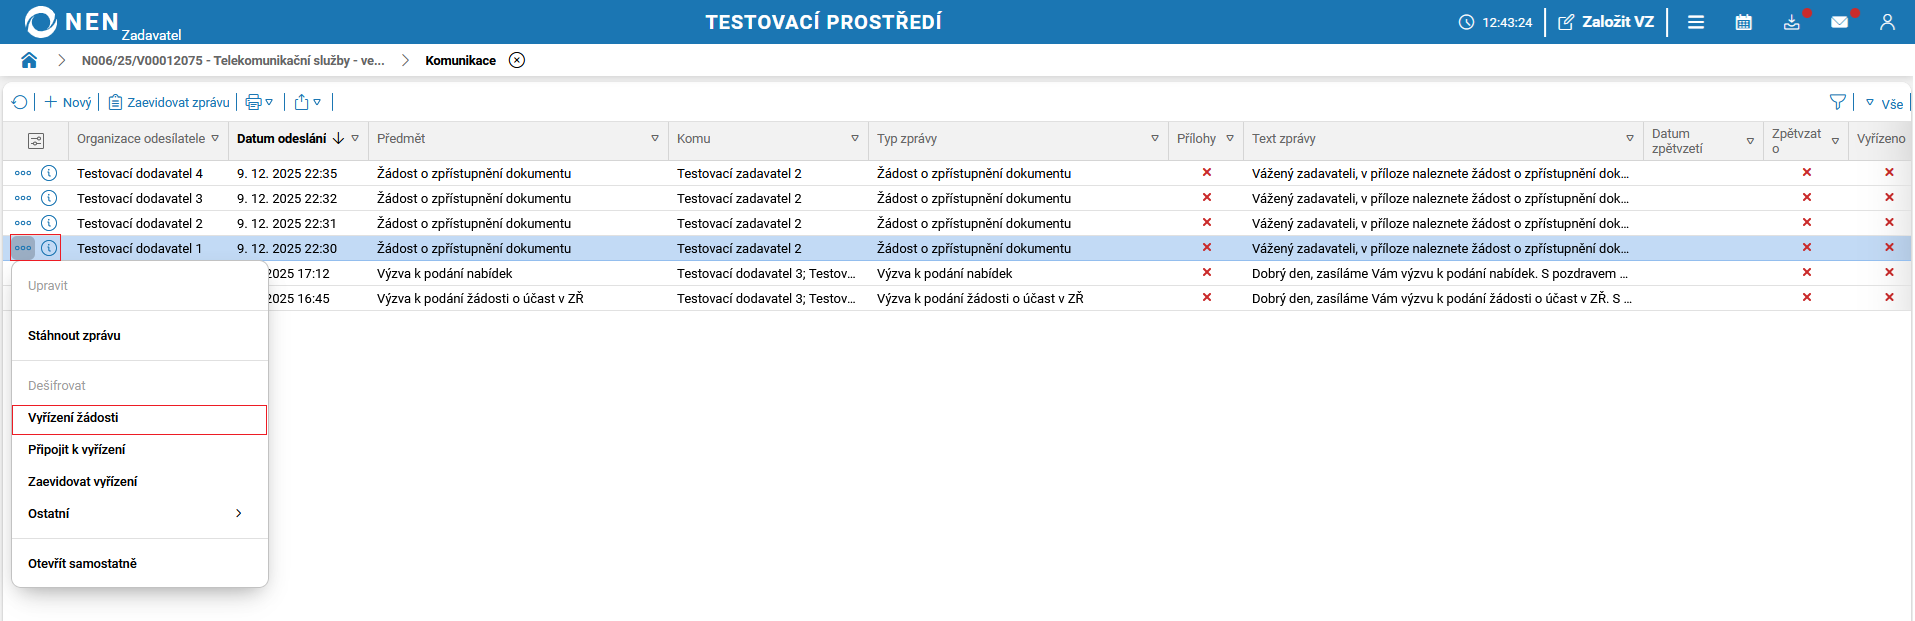Open the calendar icon in header
The image size is (1915, 621).
pos(1744,22)
